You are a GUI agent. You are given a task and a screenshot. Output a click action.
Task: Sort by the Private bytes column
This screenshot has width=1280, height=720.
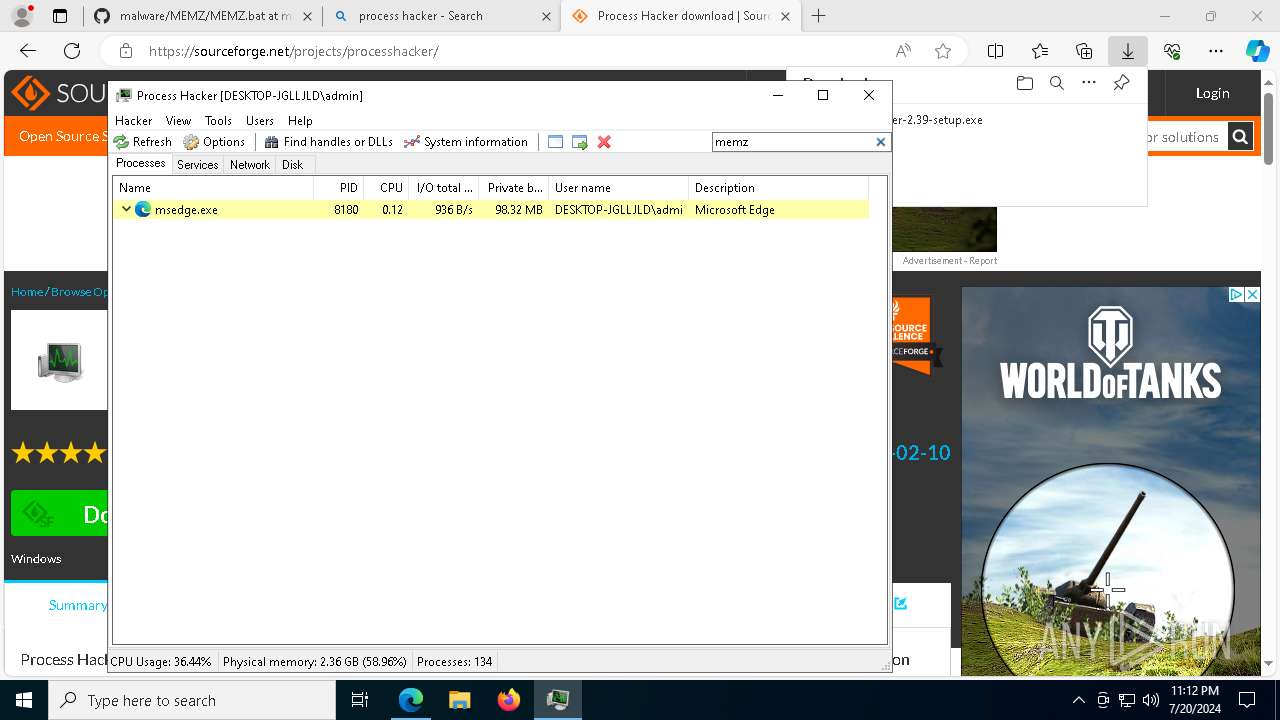coord(514,187)
